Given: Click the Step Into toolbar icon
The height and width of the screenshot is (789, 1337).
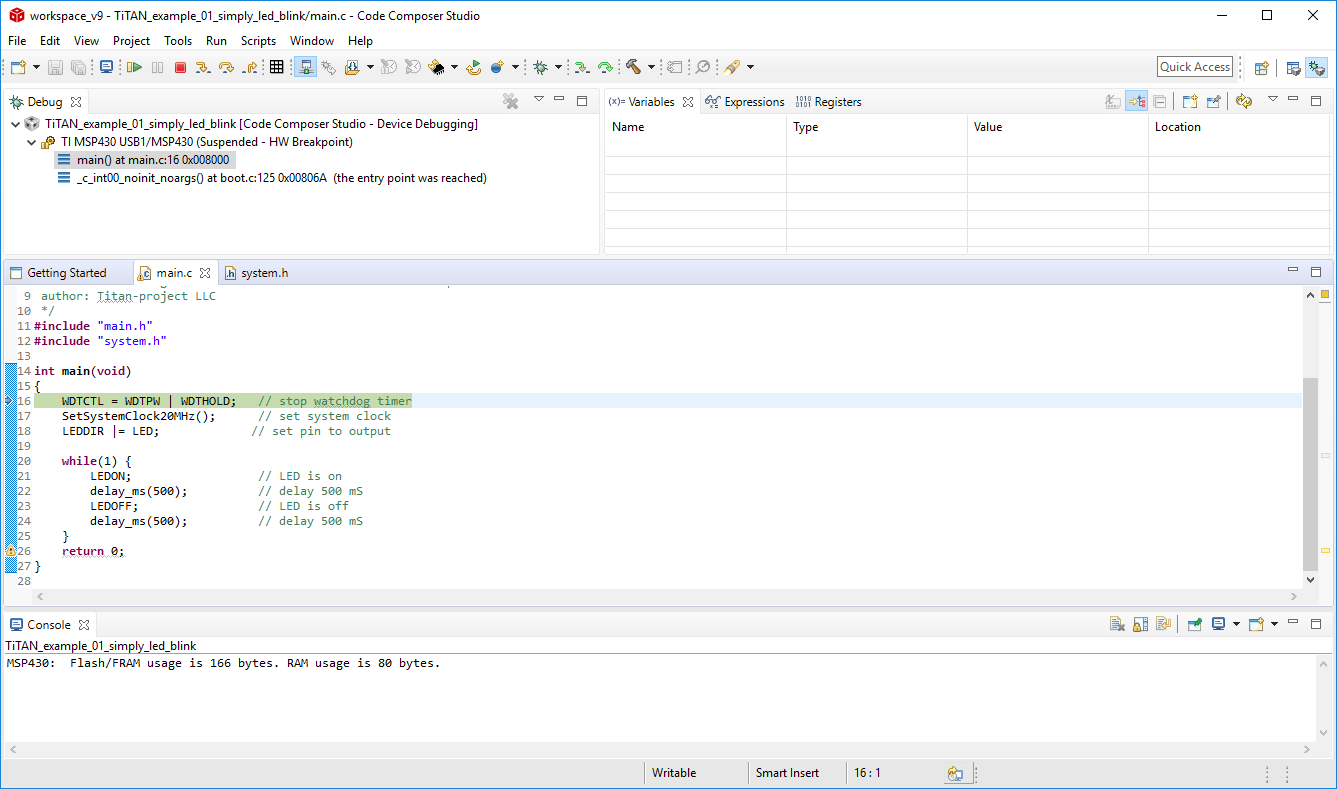Looking at the screenshot, I should click(x=203, y=67).
